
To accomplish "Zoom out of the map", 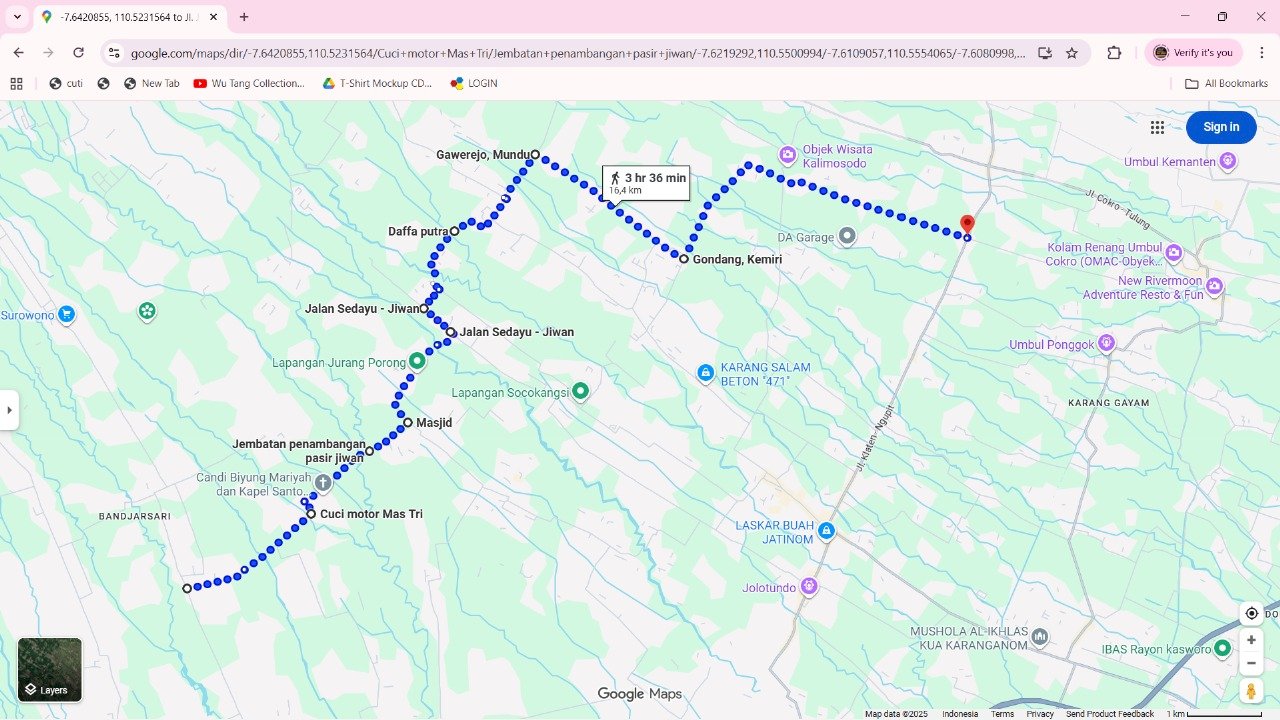I will 1251,664.
